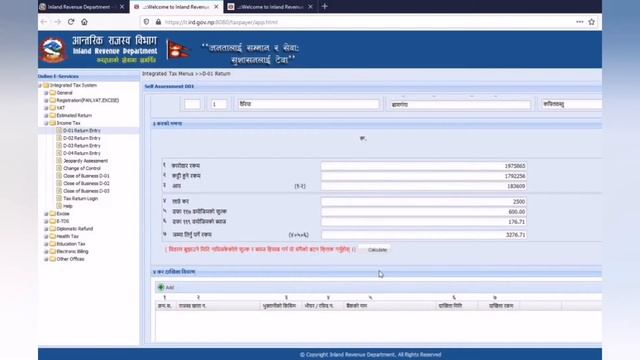
Task: Click the D-01 Return Entry page icon
Action: [59, 131]
